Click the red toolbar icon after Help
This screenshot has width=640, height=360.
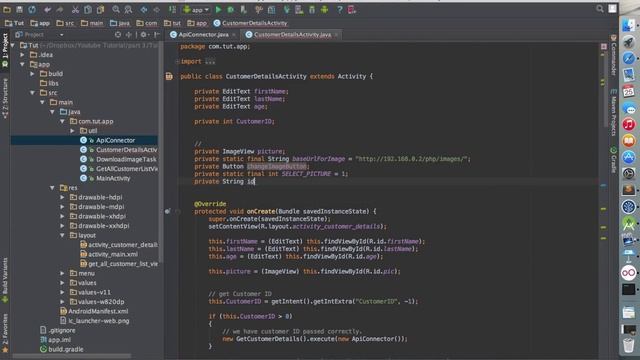[x=351, y=9]
